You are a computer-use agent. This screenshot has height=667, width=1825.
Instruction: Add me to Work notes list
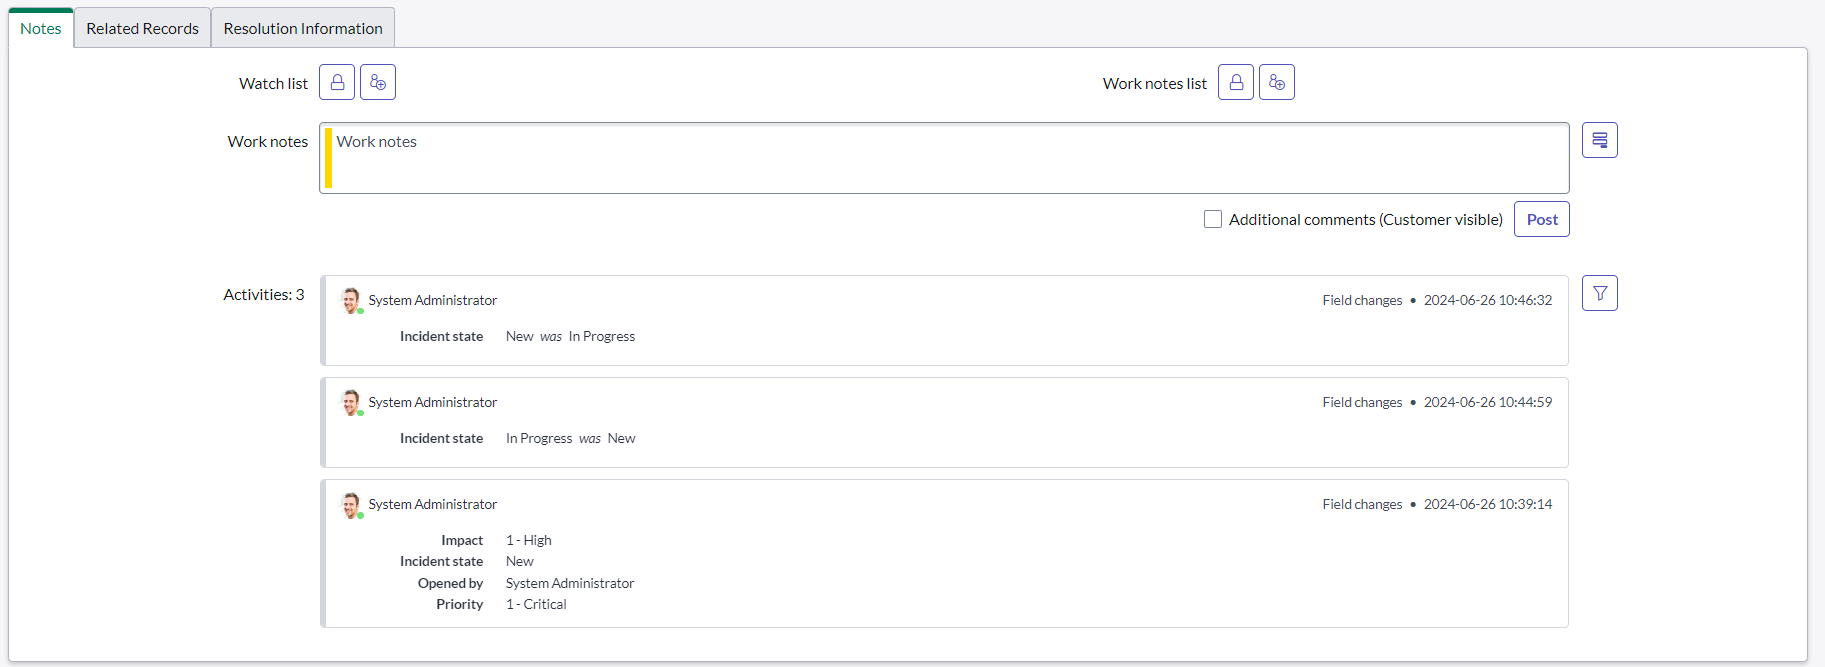click(1277, 82)
